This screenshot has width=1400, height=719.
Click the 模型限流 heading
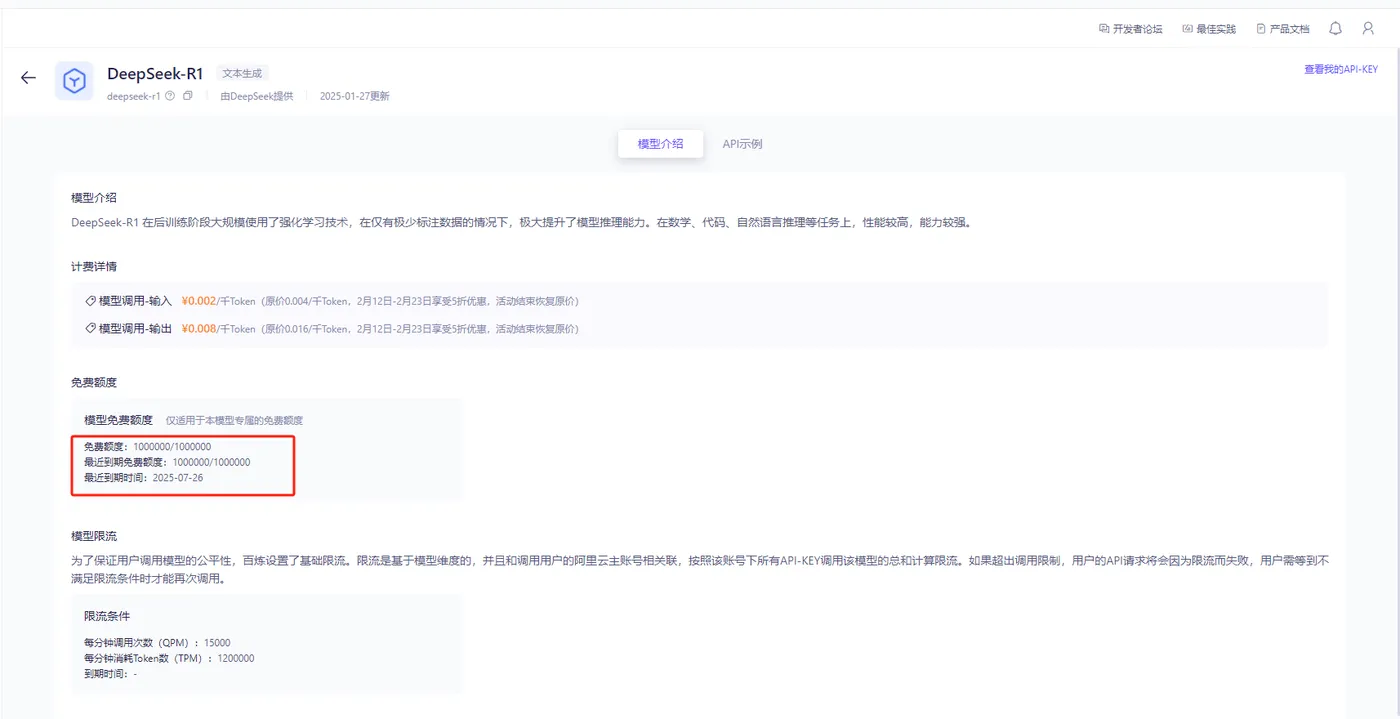pyautogui.click(x=94, y=537)
